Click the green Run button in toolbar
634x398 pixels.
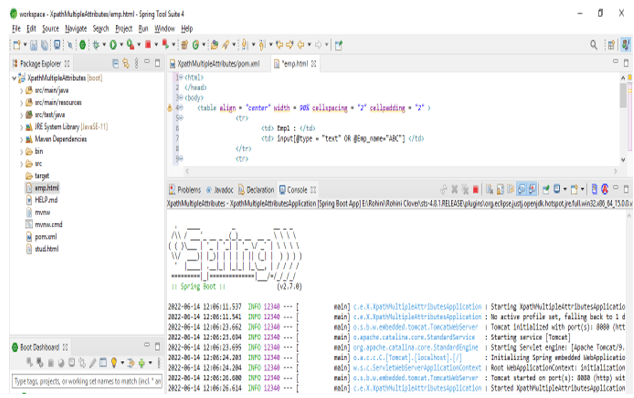(113, 45)
